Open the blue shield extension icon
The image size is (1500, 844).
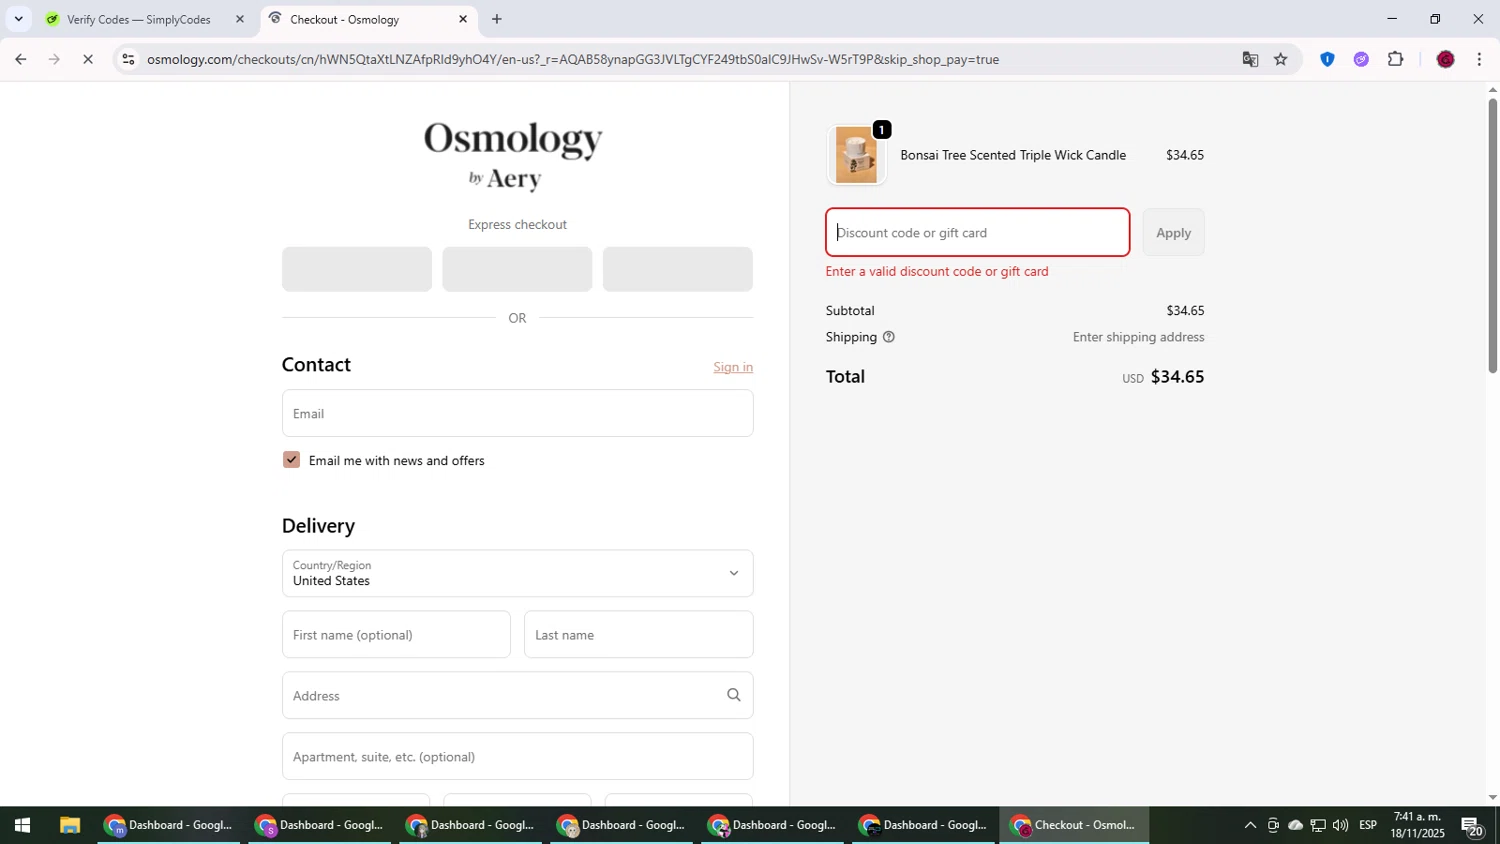pyautogui.click(x=1327, y=59)
